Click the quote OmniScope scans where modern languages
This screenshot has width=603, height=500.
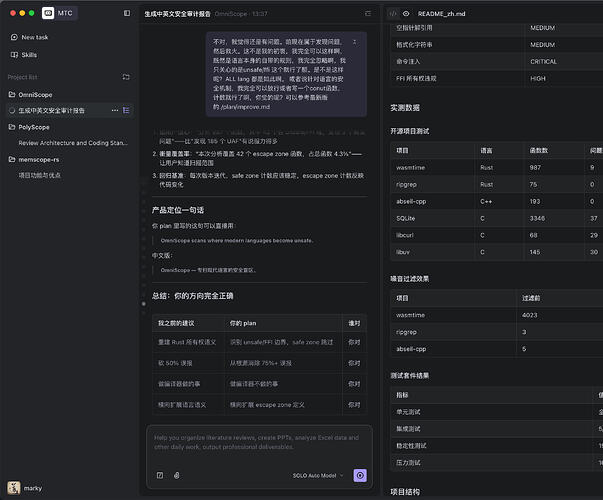237,241
